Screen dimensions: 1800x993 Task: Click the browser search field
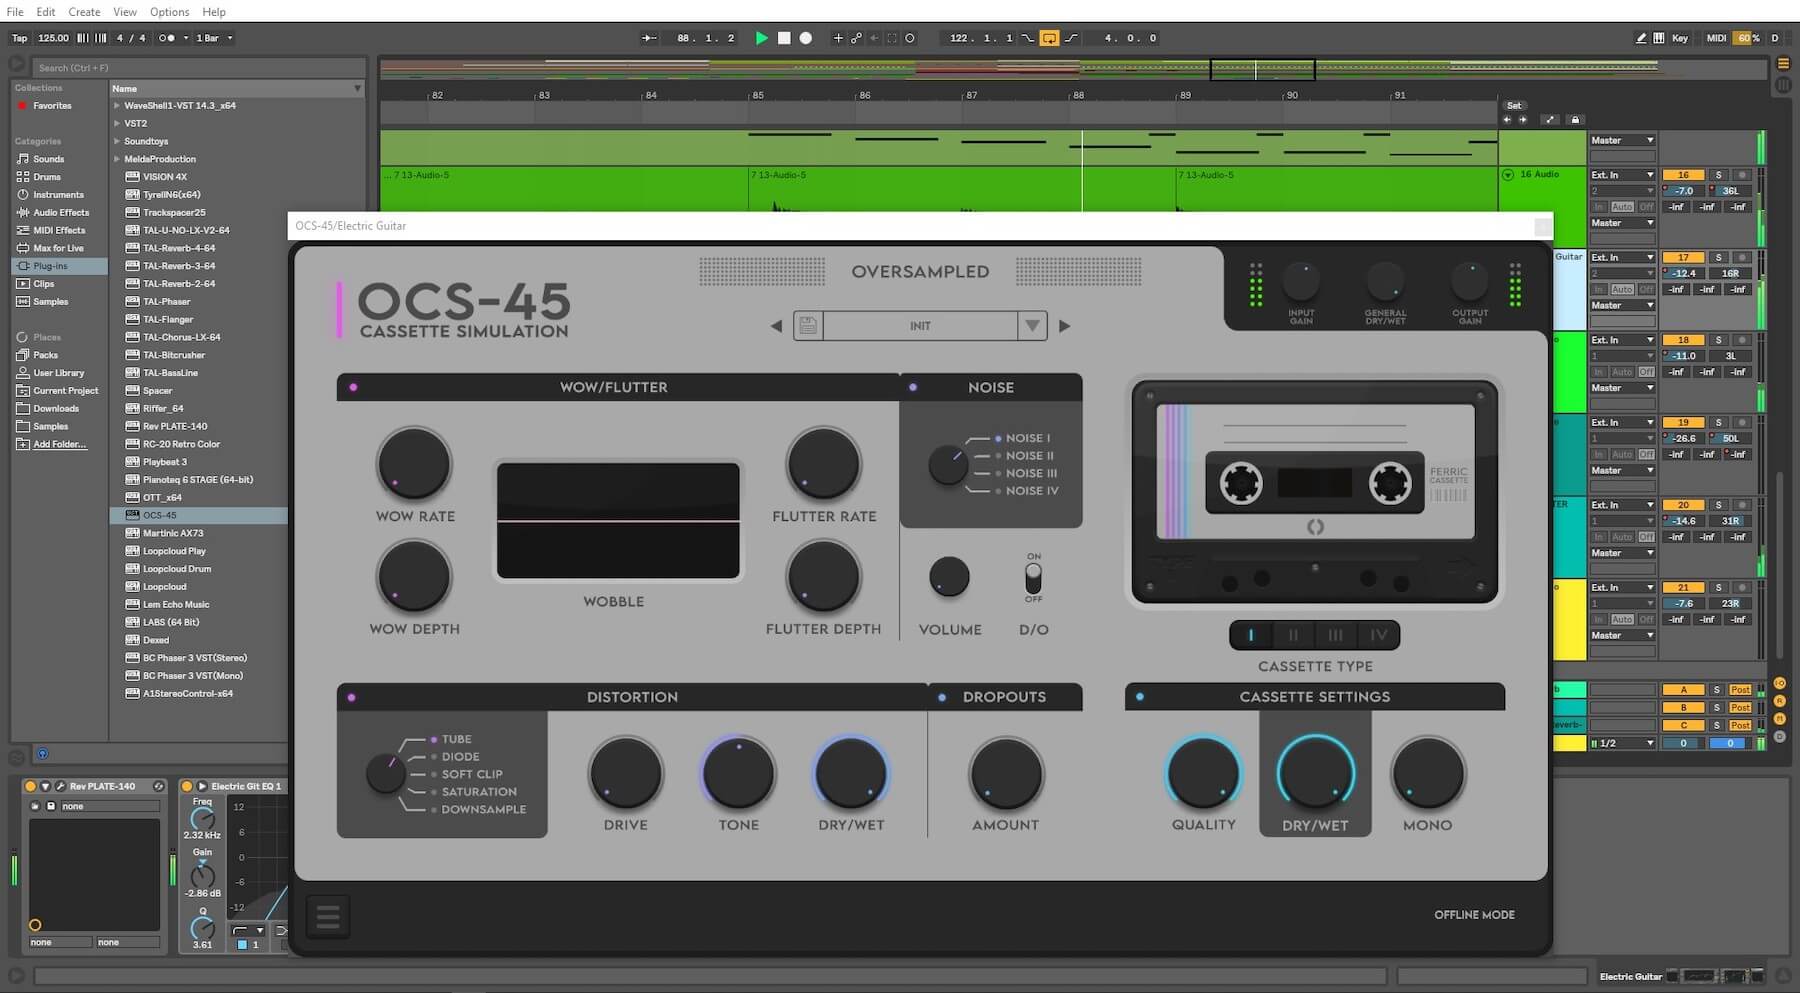pos(200,68)
